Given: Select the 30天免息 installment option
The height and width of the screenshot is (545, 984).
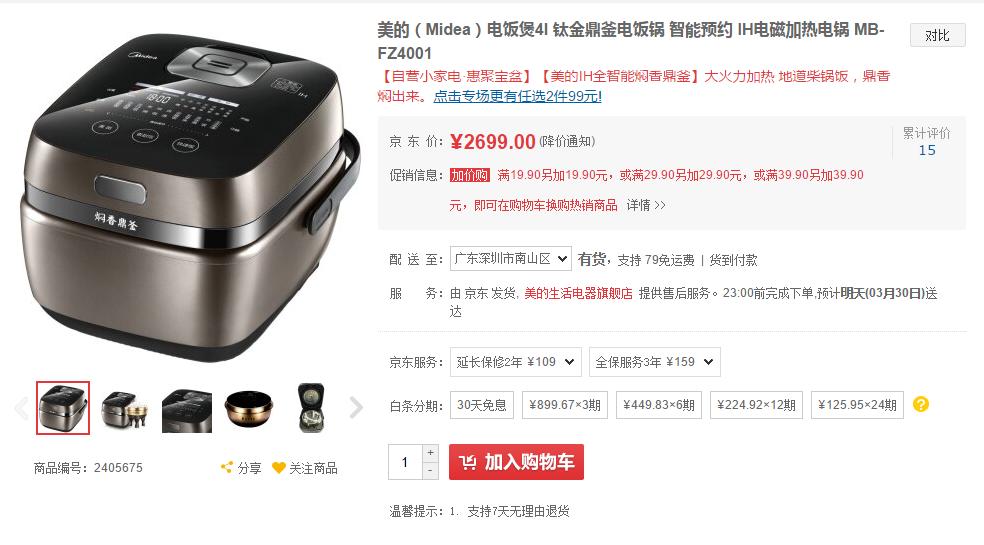Looking at the screenshot, I should click(x=481, y=405).
